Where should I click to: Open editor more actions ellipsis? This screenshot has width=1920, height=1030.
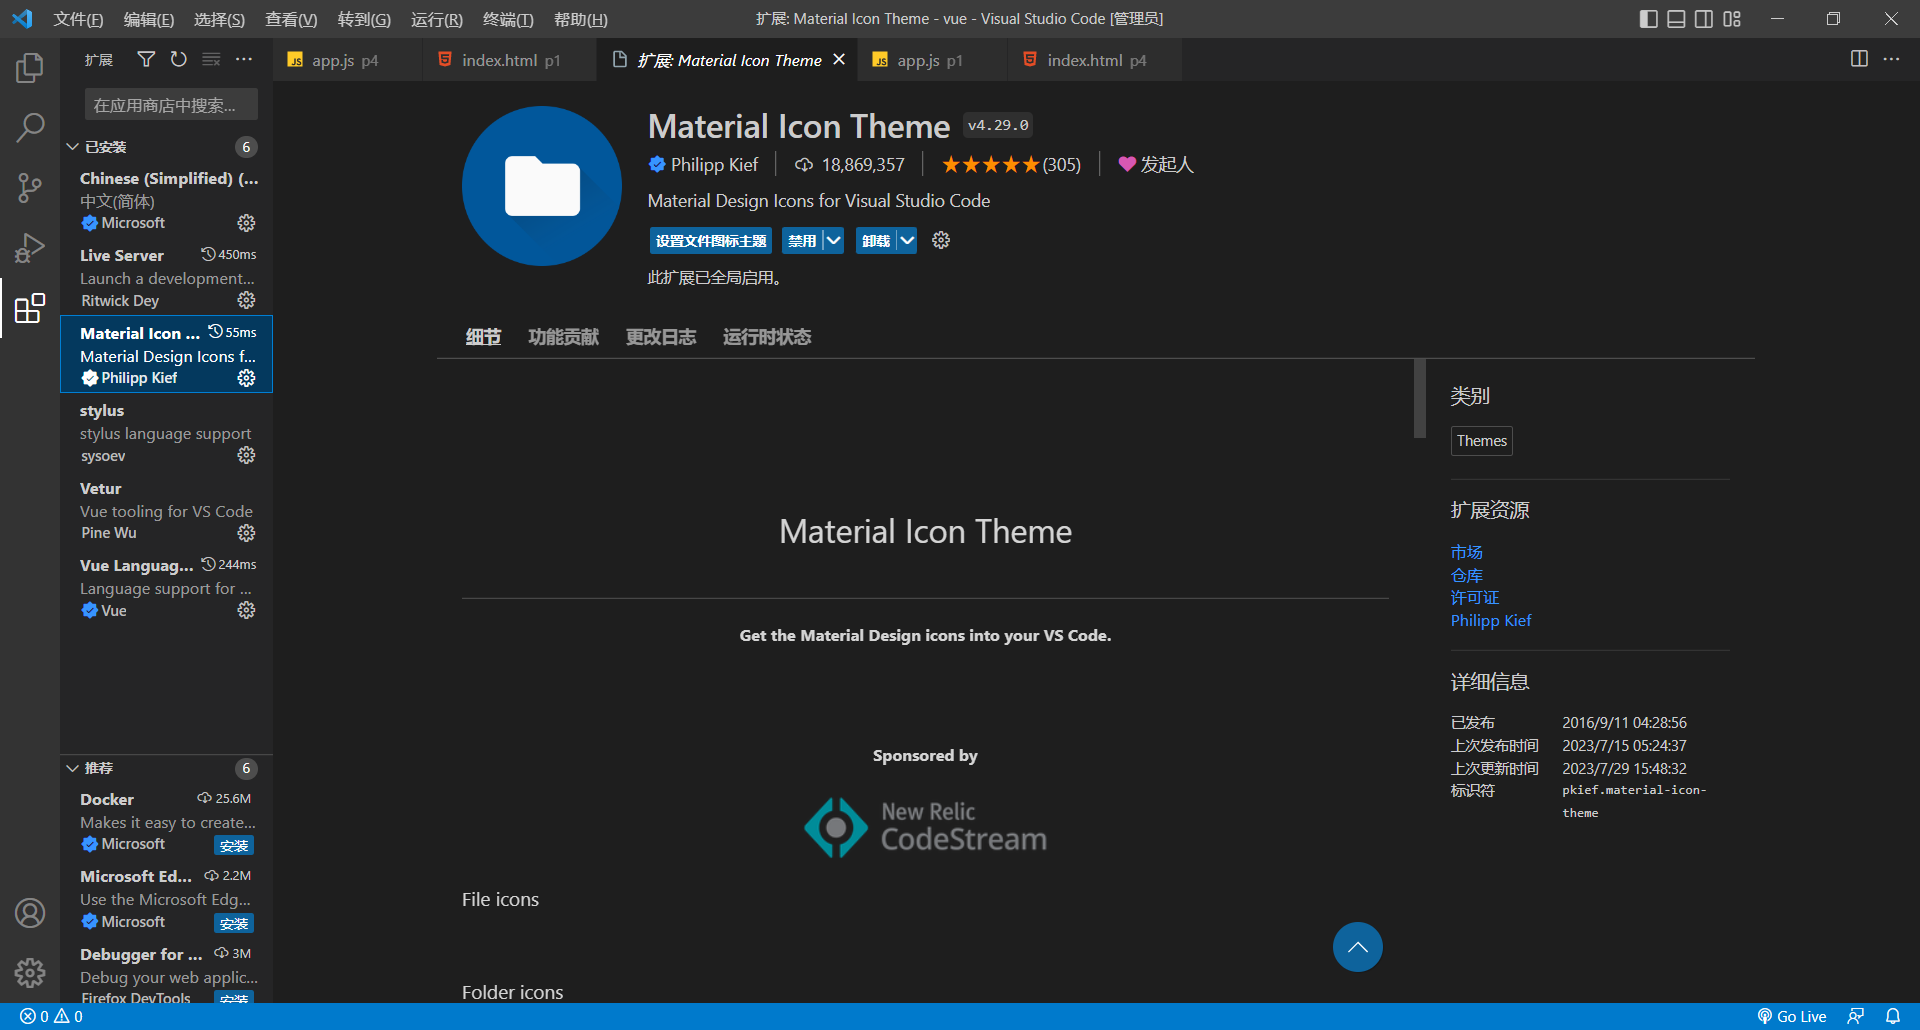click(x=1891, y=59)
